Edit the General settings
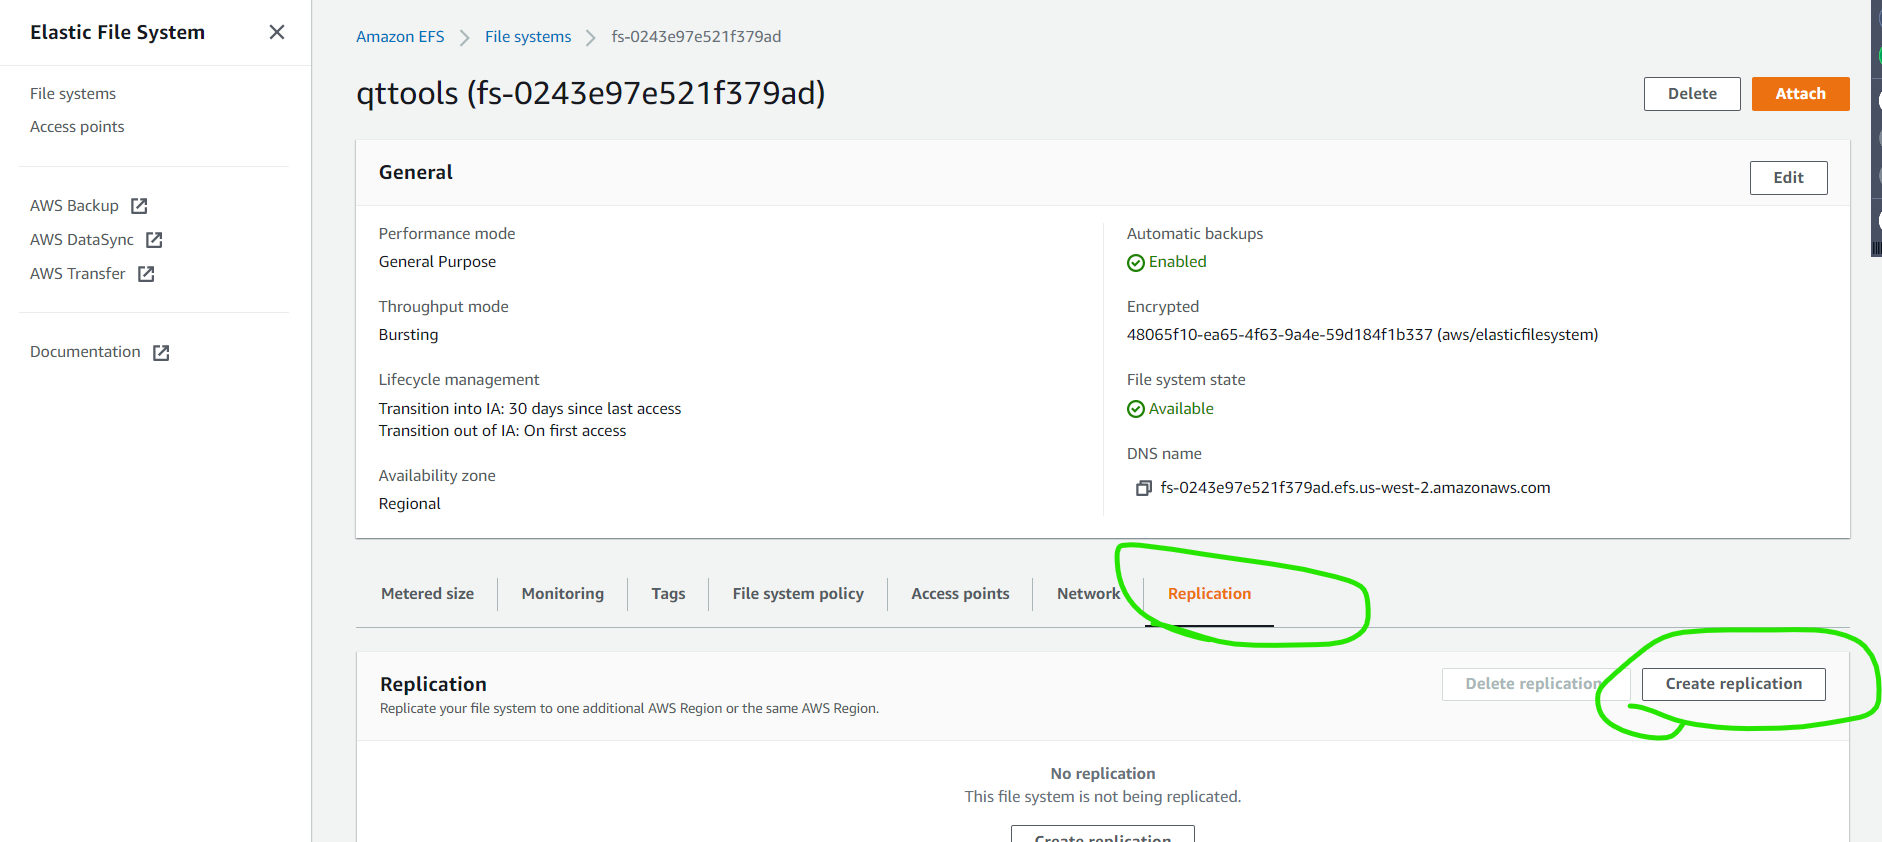 (1788, 178)
